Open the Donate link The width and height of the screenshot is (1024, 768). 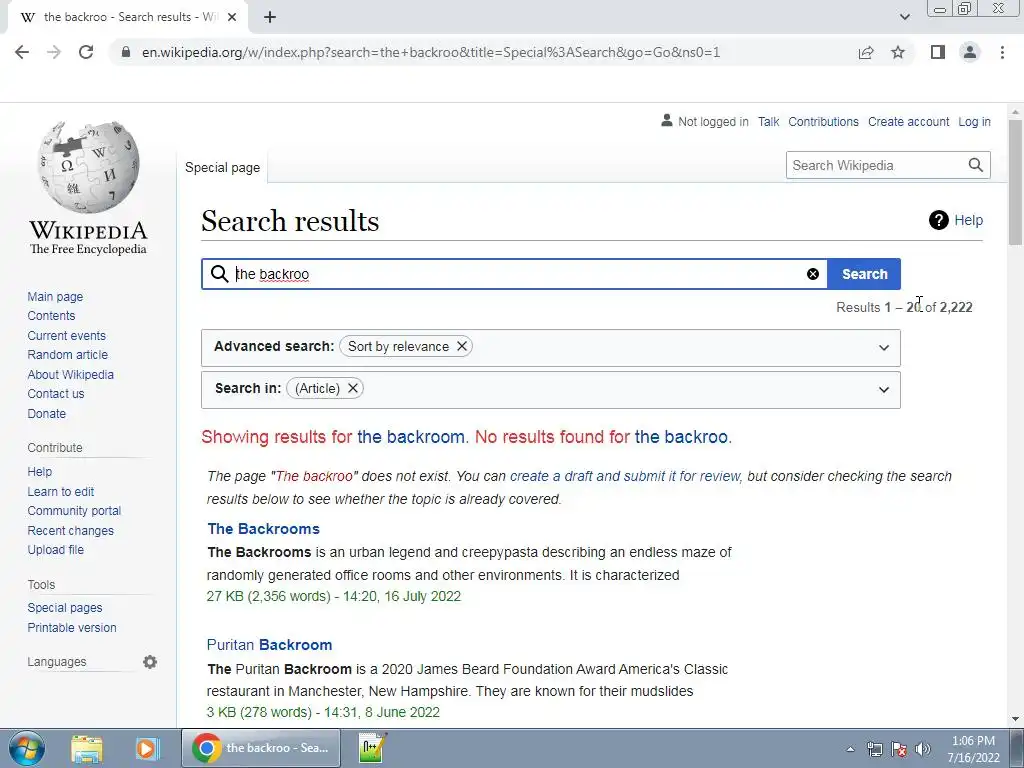pos(46,413)
